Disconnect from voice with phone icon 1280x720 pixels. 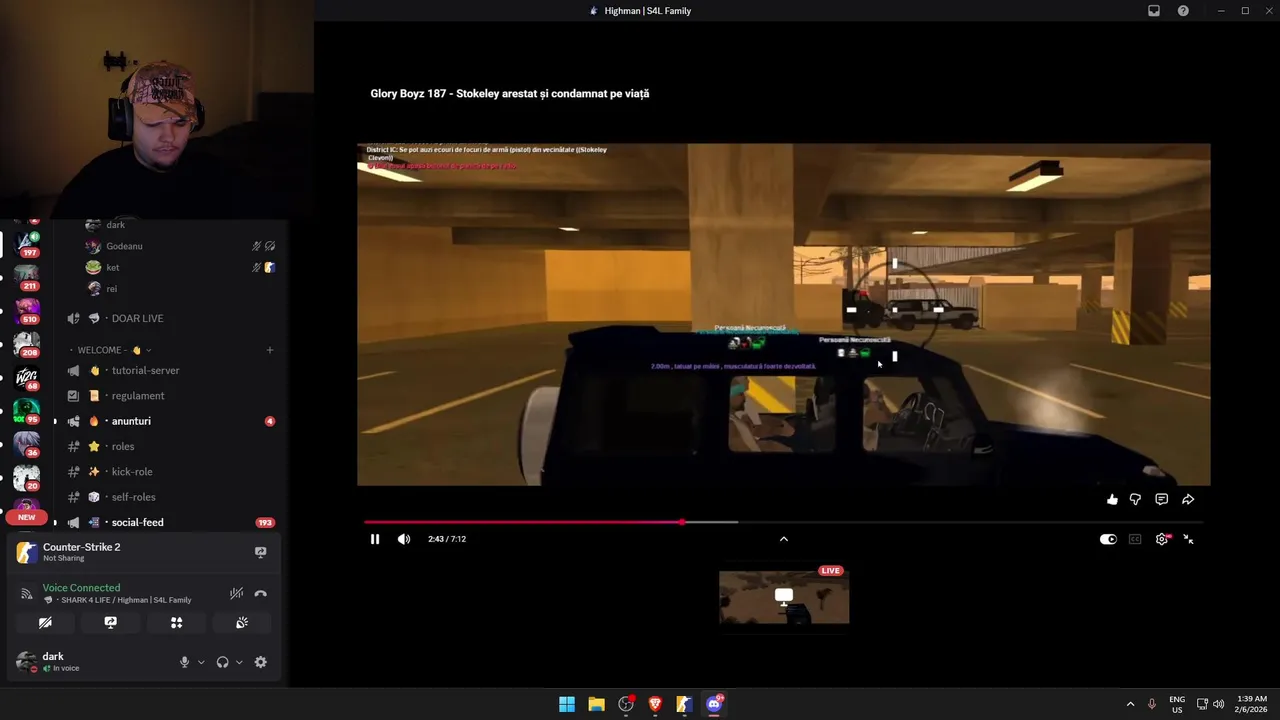pos(261,593)
